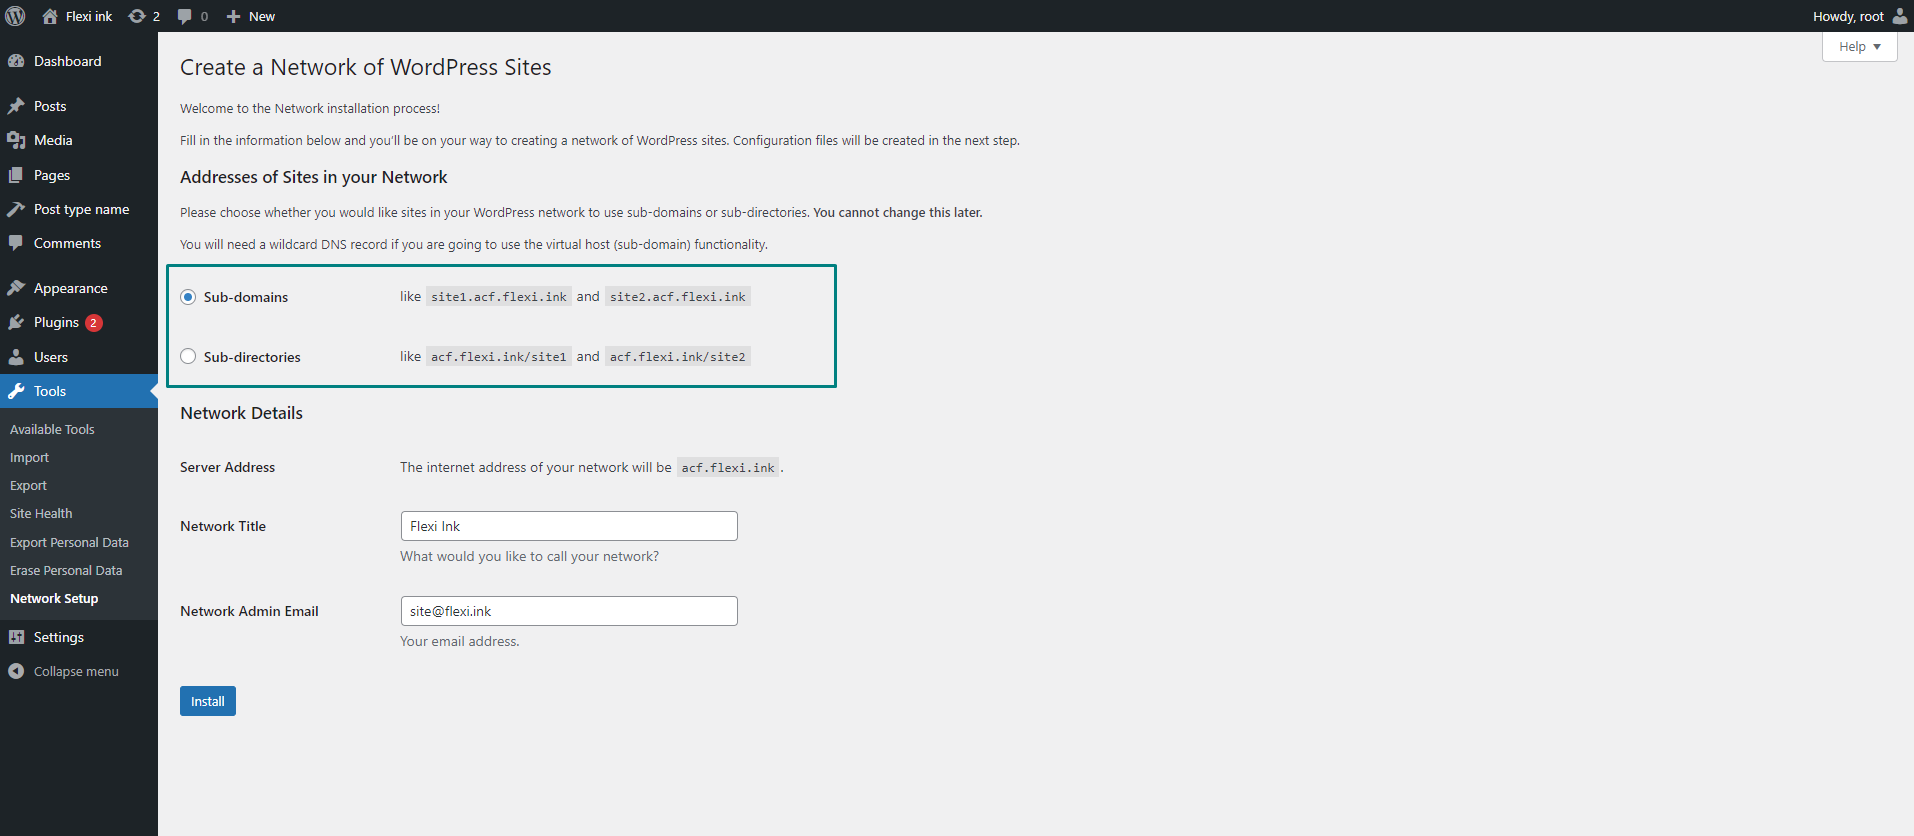Click the home icon beside Flexi ink
This screenshot has width=1914, height=836.
pyautogui.click(x=50, y=16)
